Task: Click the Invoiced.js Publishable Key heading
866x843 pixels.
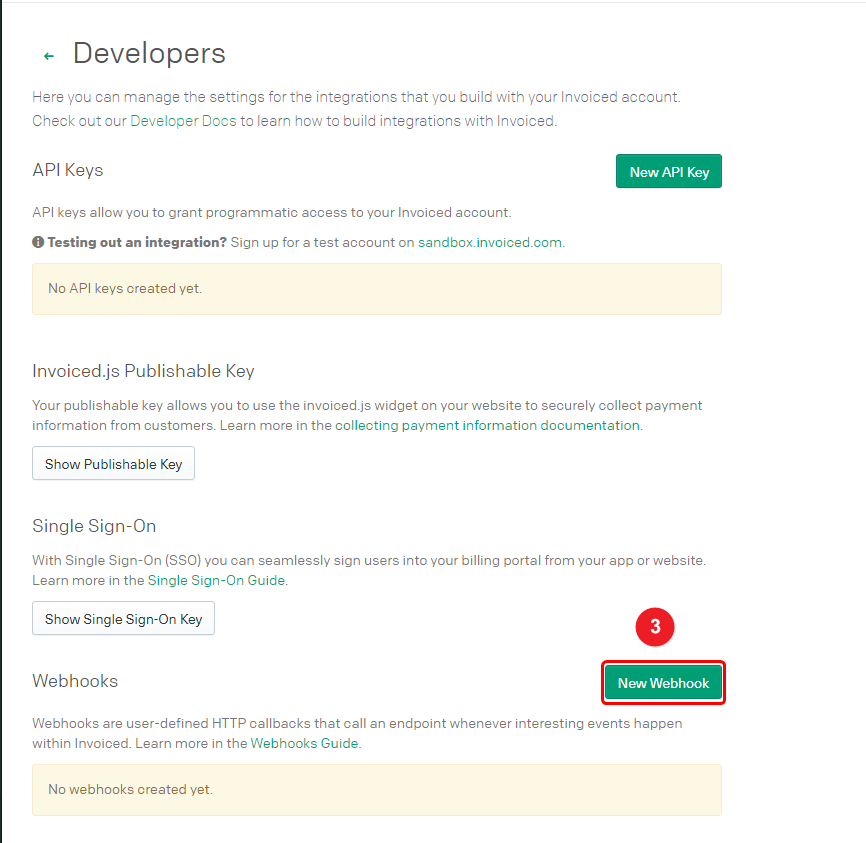Action: (143, 371)
